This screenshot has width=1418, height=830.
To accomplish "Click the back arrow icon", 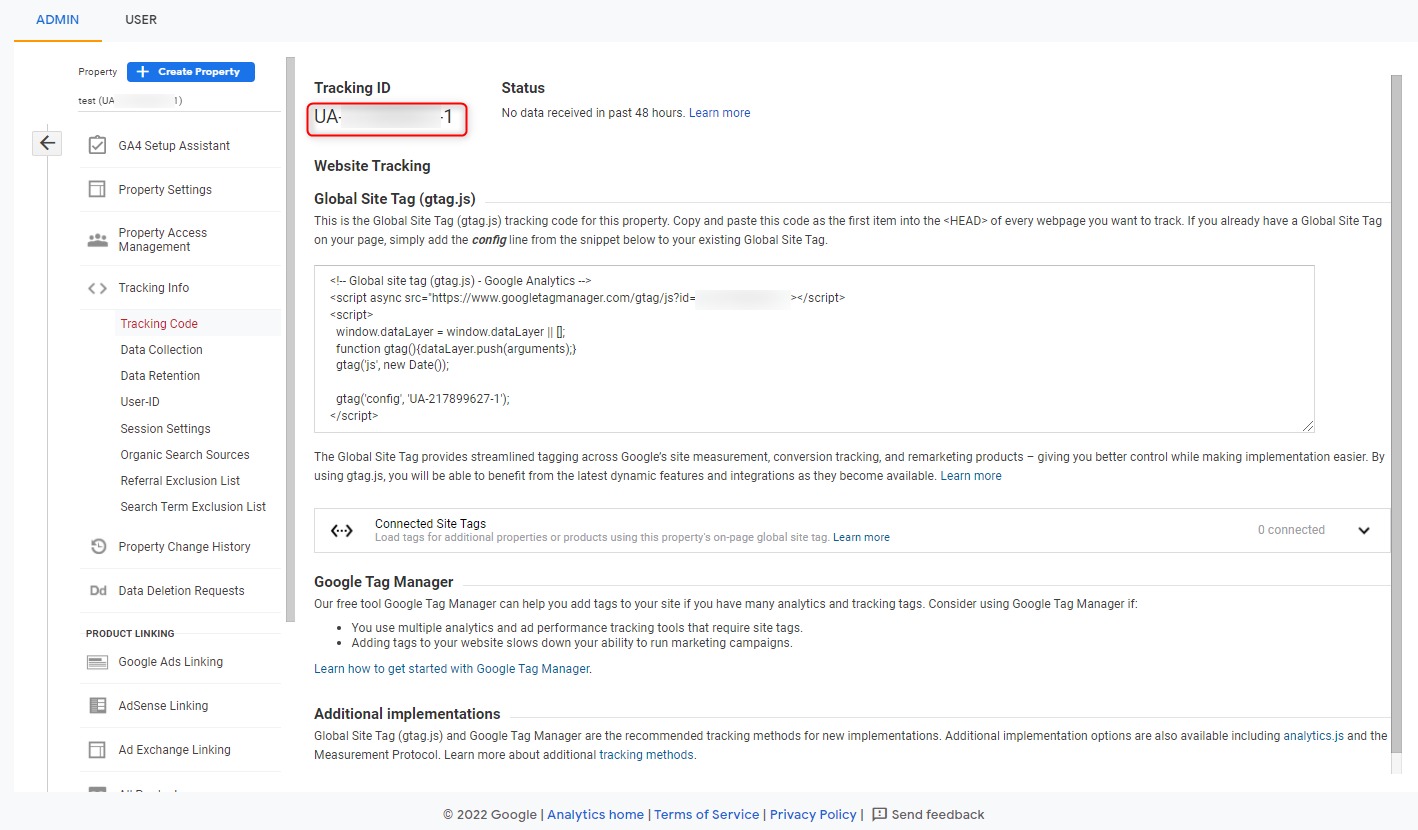I will 47,143.
